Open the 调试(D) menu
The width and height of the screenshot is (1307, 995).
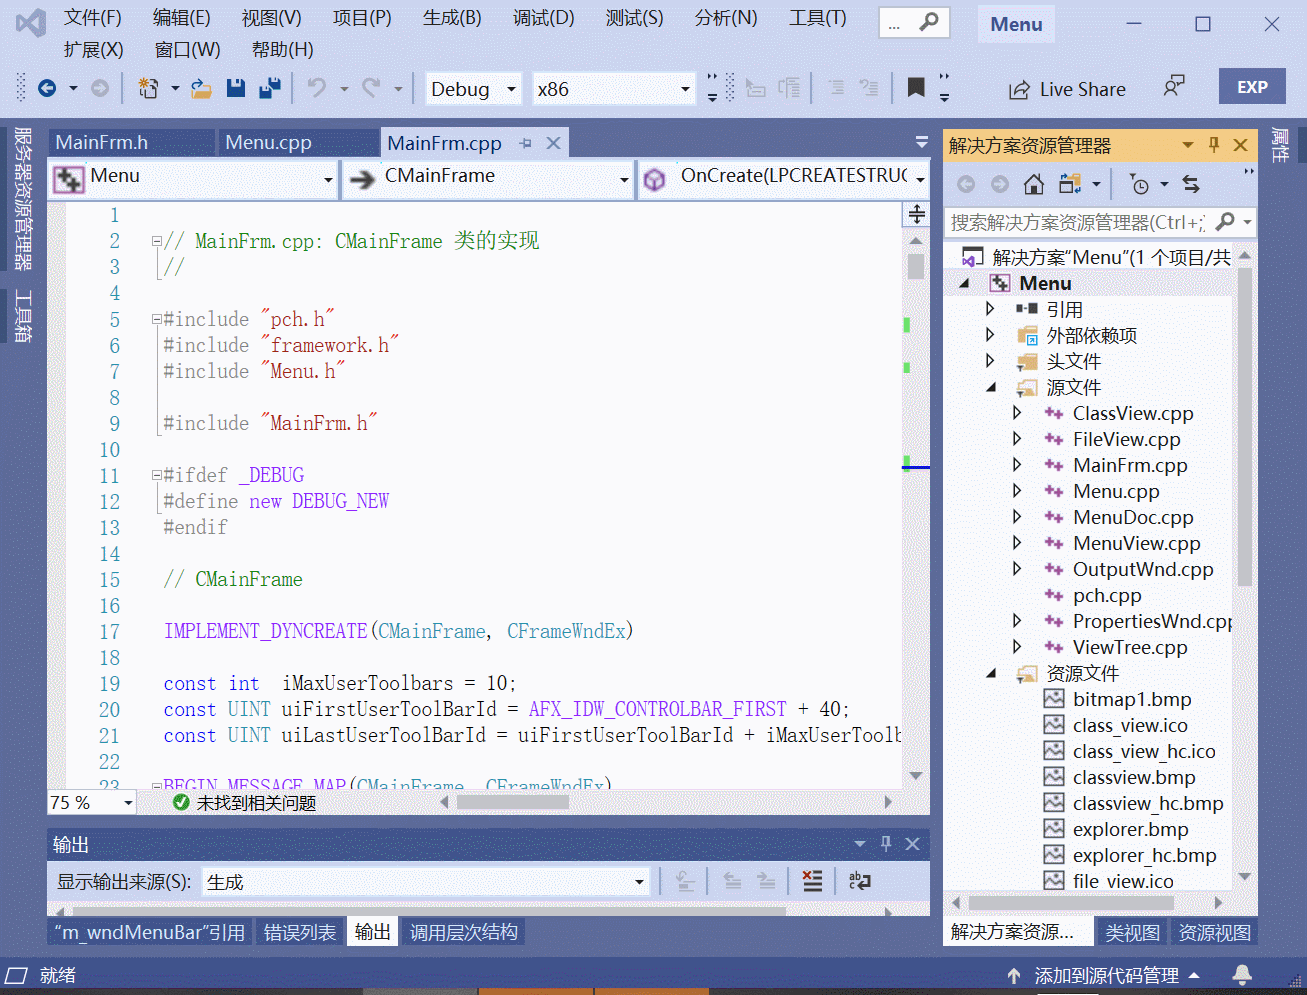click(x=543, y=18)
